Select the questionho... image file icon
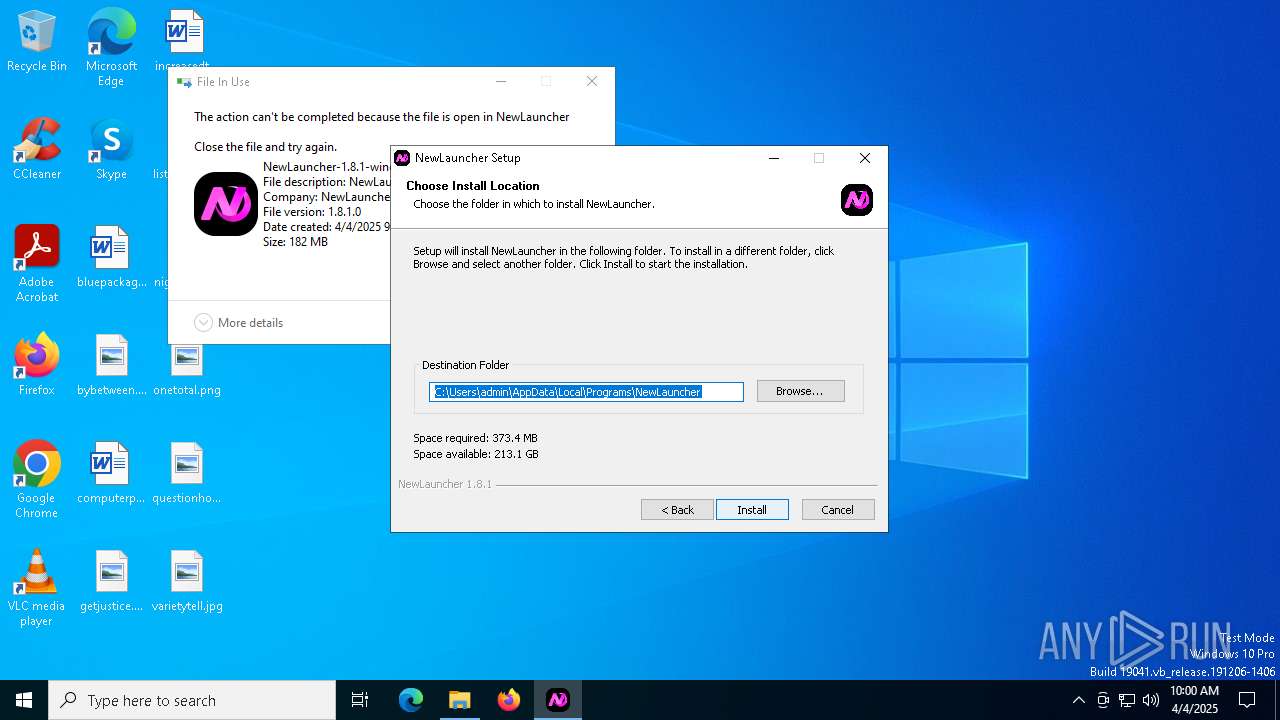The height and width of the screenshot is (720, 1280). pos(187,473)
